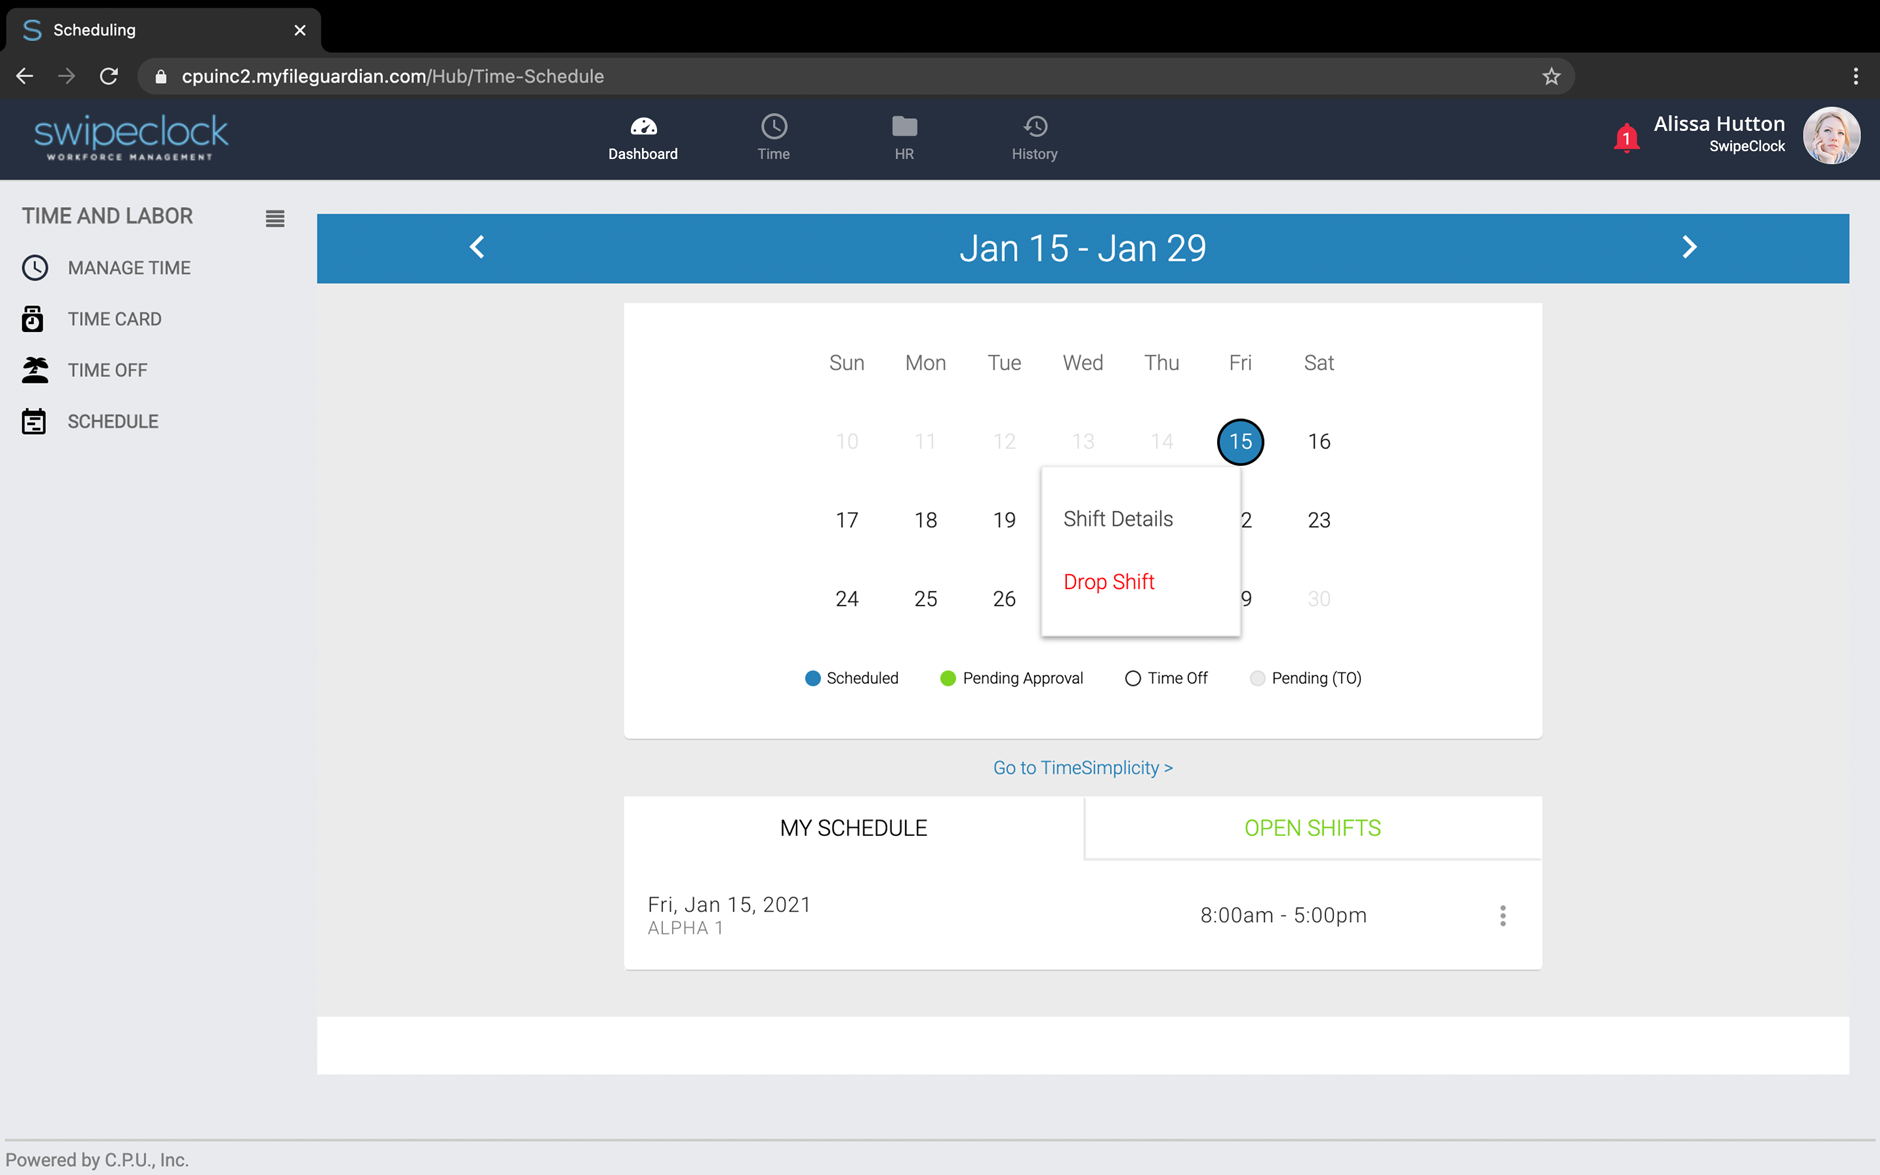The width and height of the screenshot is (1880, 1175).
Task: Choose Drop Shift from the context menu
Action: click(1108, 581)
